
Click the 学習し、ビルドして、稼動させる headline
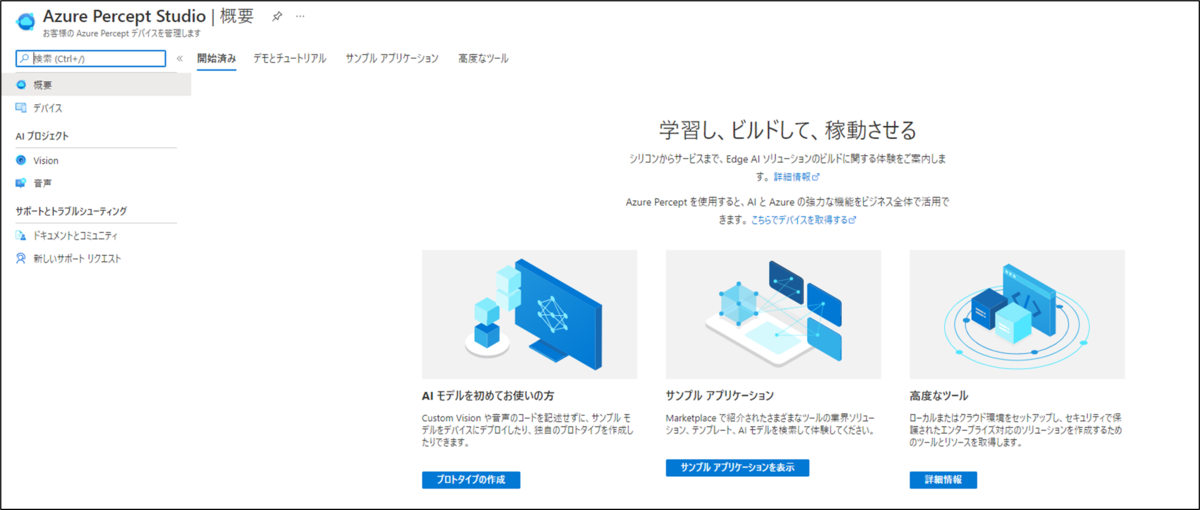pos(787,130)
